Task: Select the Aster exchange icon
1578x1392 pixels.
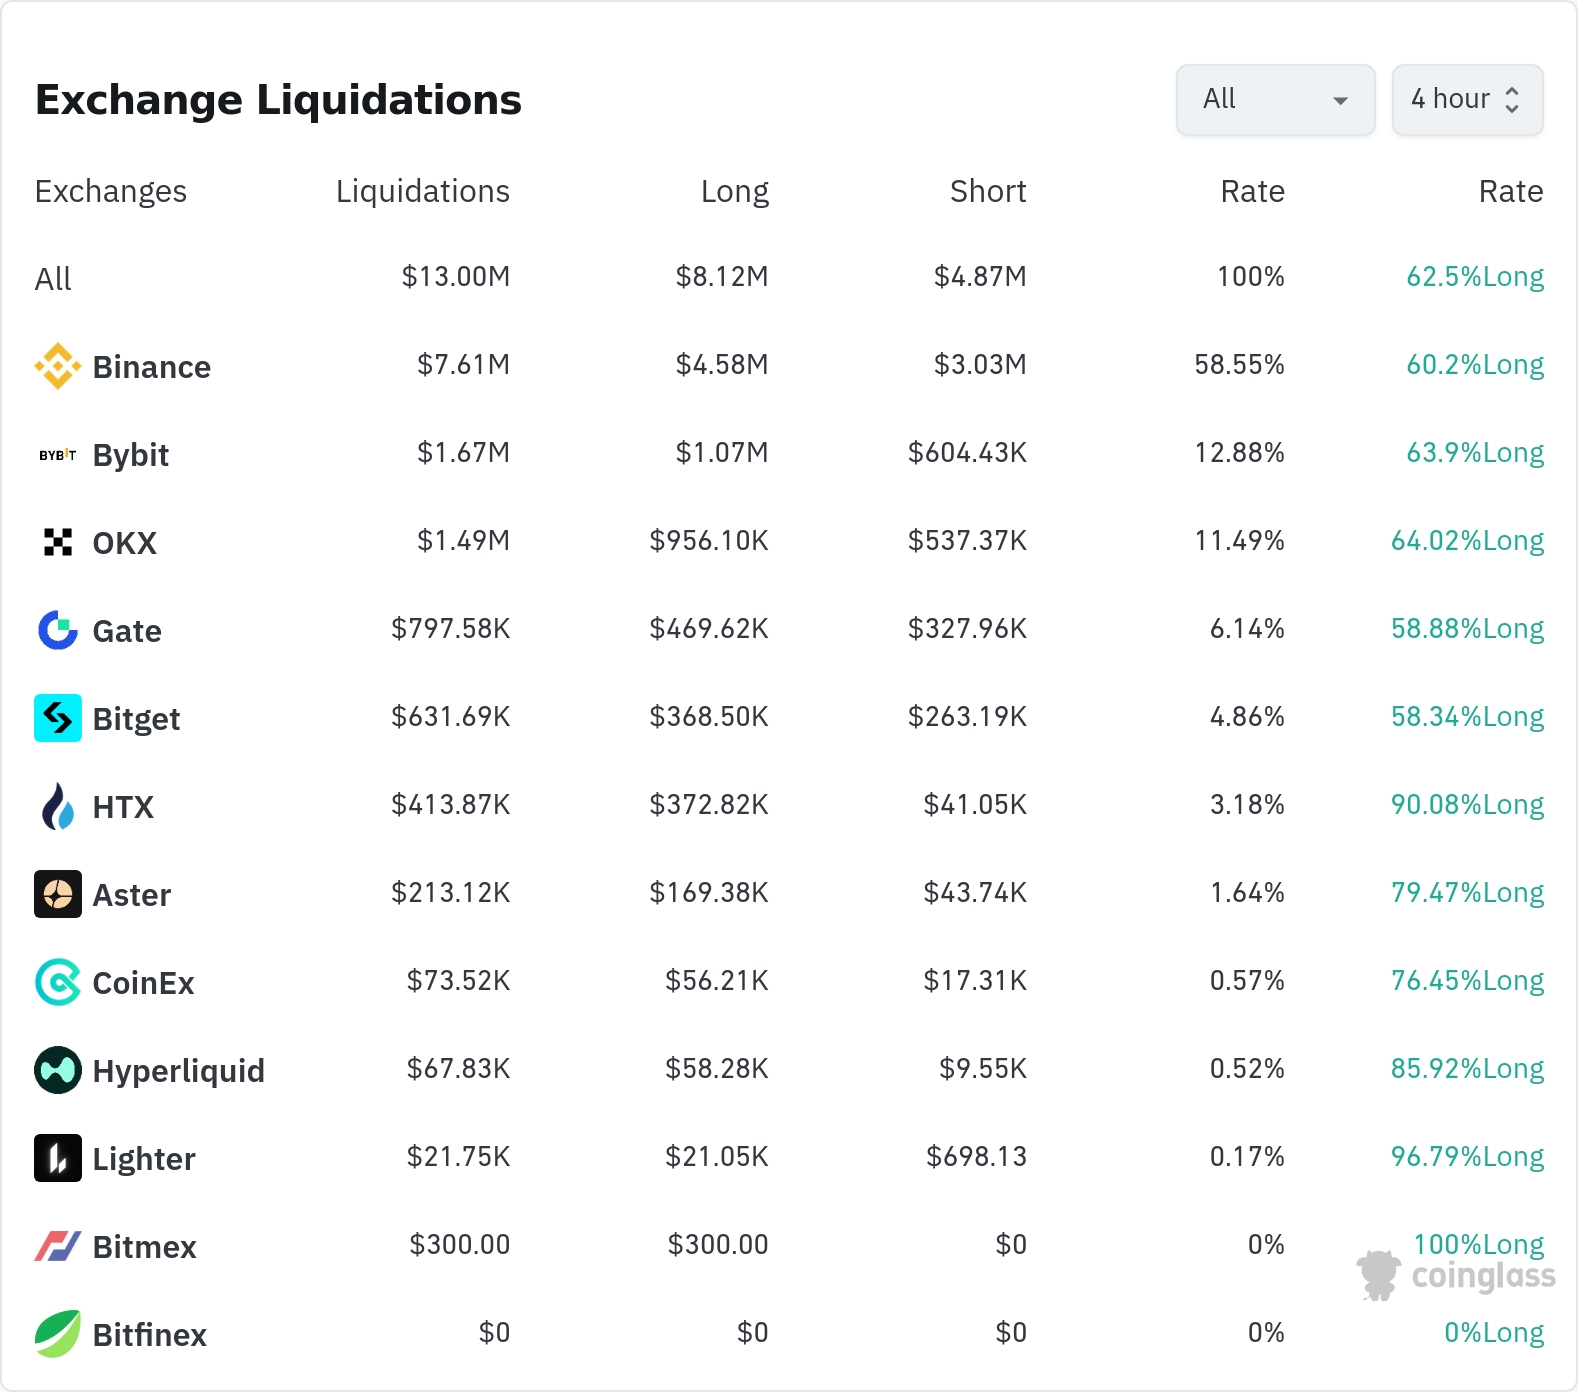Action: pos(58,894)
